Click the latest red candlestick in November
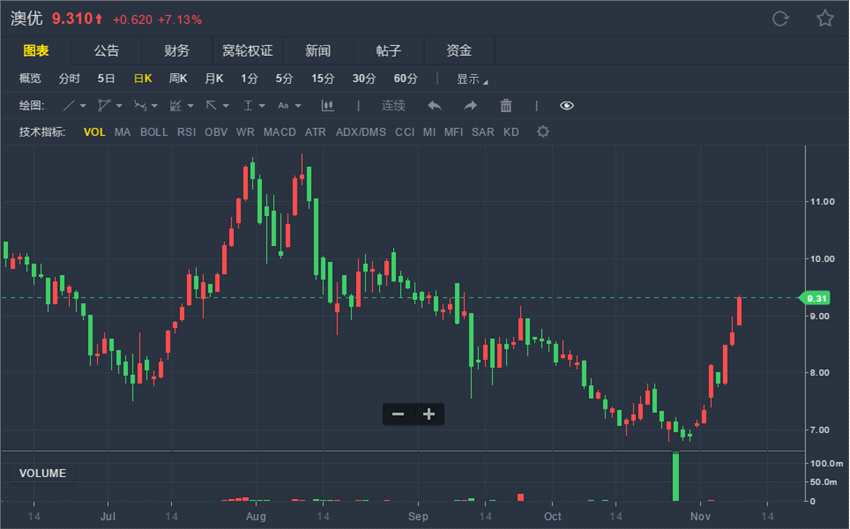This screenshot has height=529, width=850. pyautogui.click(x=739, y=311)
